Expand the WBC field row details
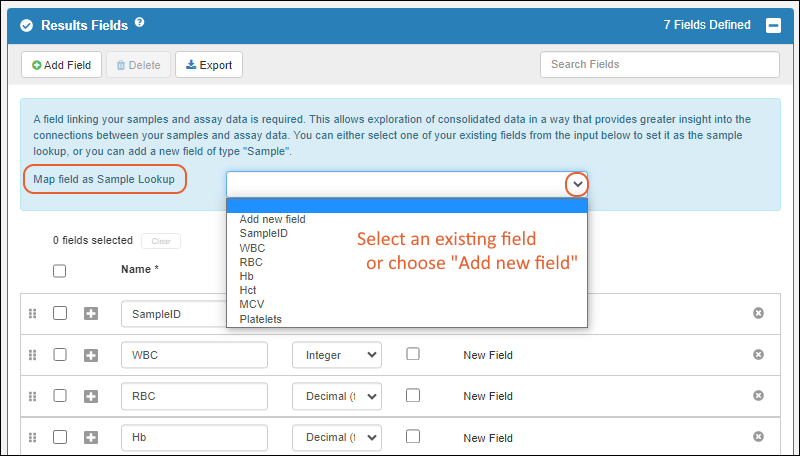The height and width of the screenshot is (456, 800). coord(91,354)
